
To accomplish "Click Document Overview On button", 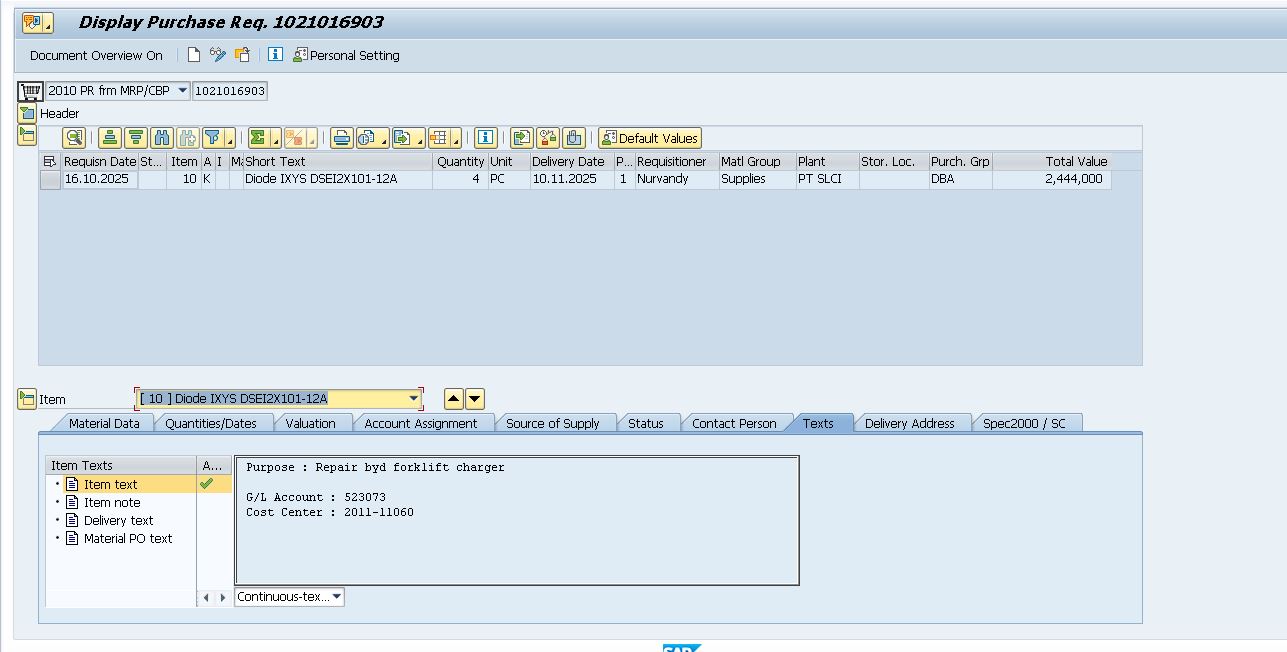I will point(96,55).
